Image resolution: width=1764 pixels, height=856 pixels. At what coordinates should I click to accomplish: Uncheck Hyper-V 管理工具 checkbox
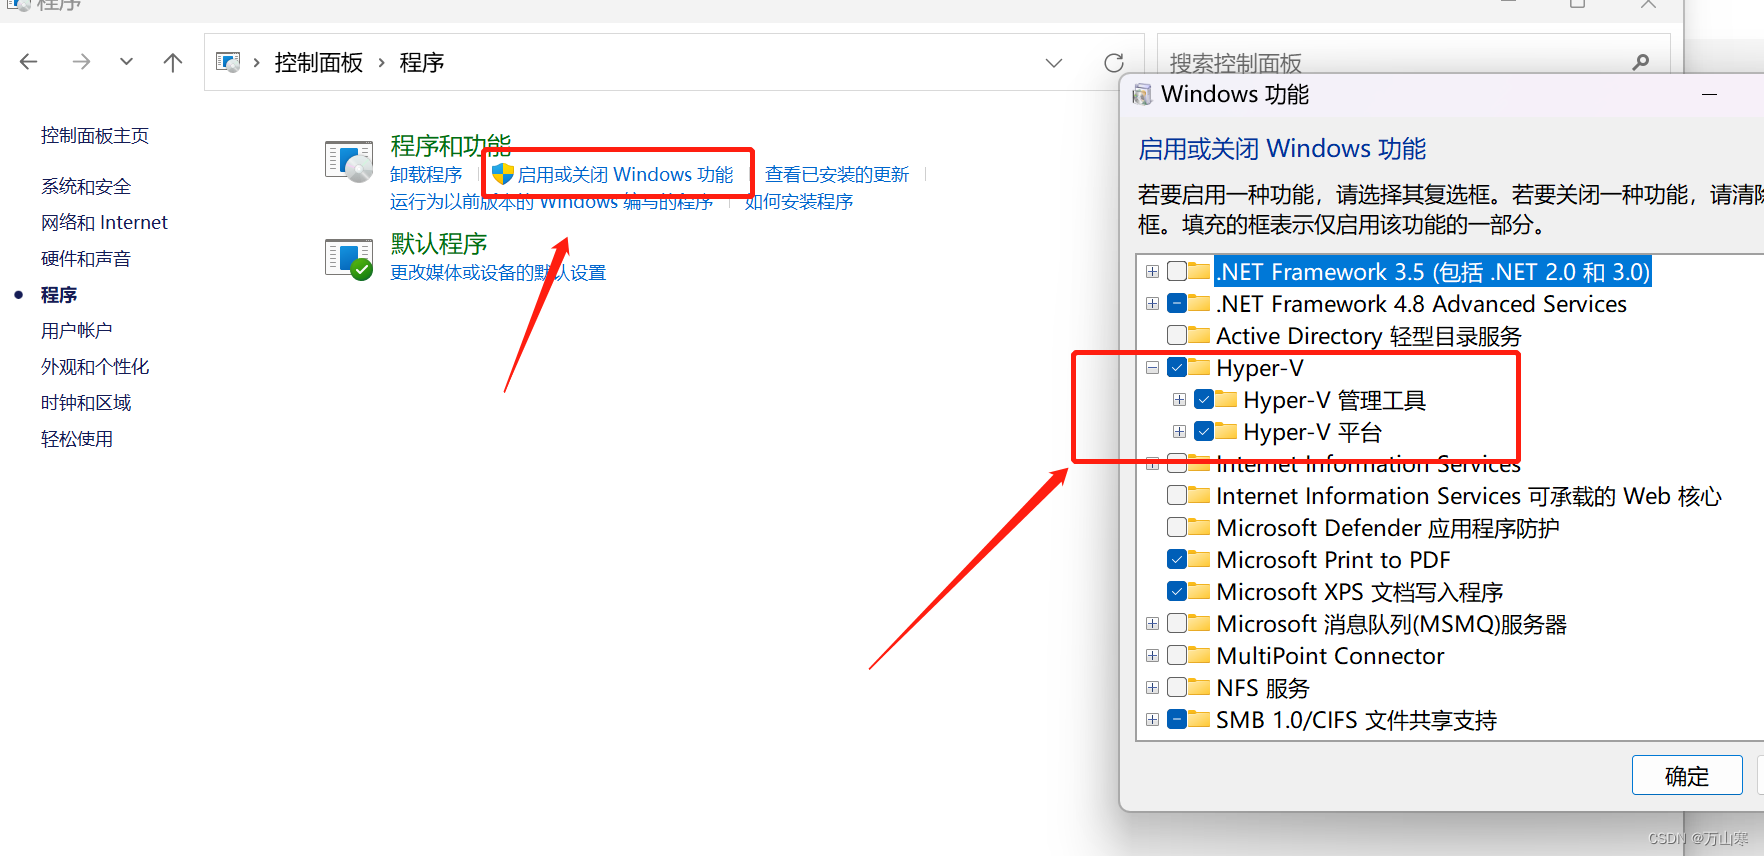pyautogui.click(x=1204, y=400)
